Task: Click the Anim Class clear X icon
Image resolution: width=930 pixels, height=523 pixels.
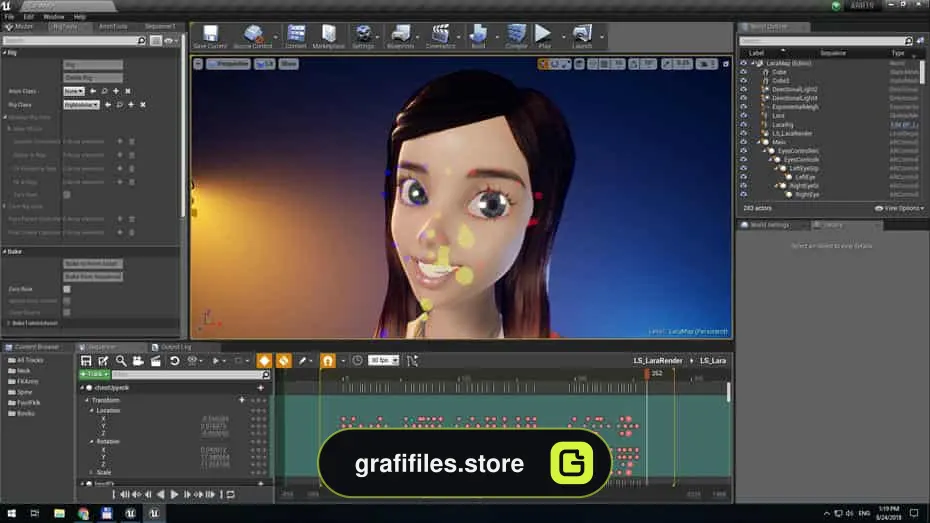Action: pos(128,91)
